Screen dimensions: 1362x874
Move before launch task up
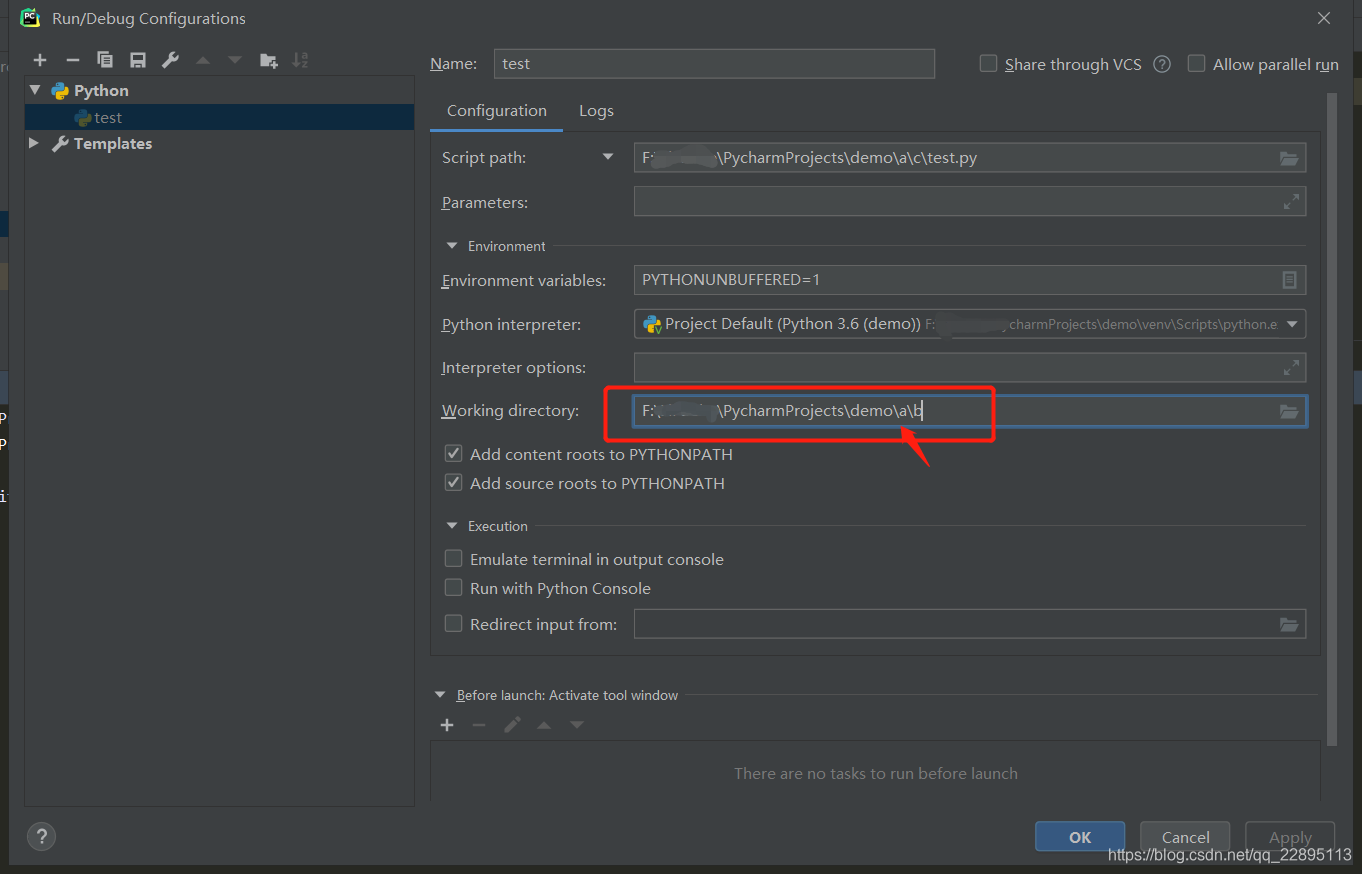coord(544,725)
